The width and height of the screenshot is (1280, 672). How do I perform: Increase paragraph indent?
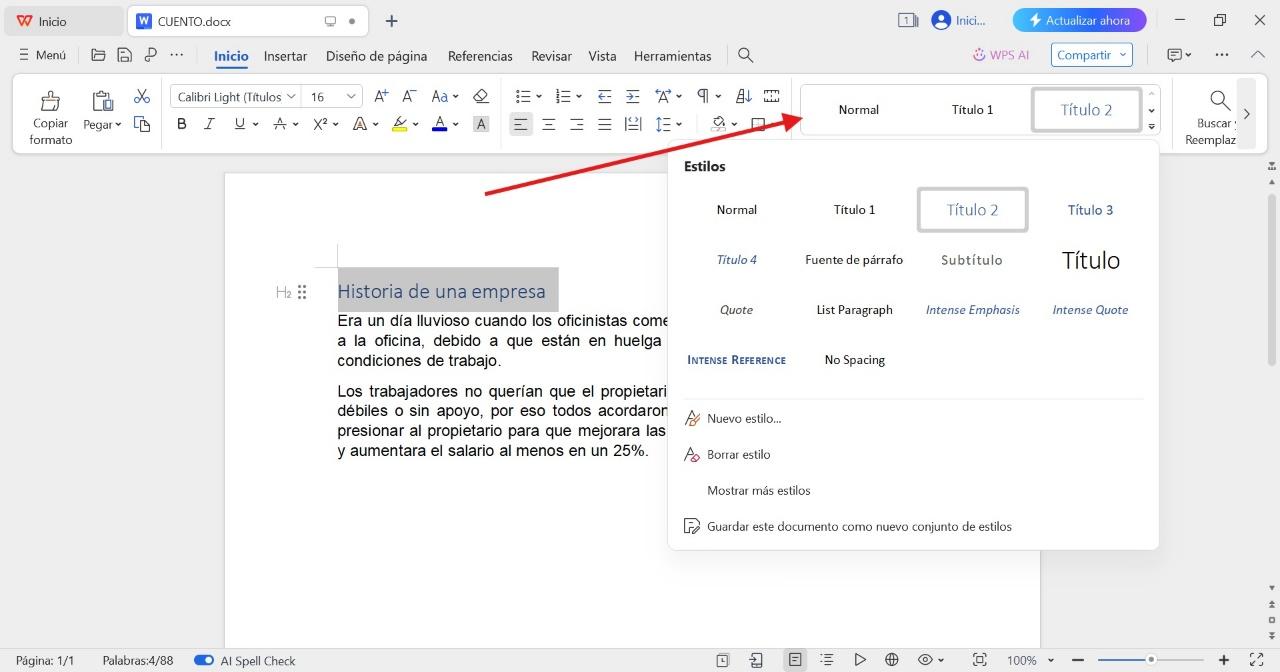coord(632,96)
